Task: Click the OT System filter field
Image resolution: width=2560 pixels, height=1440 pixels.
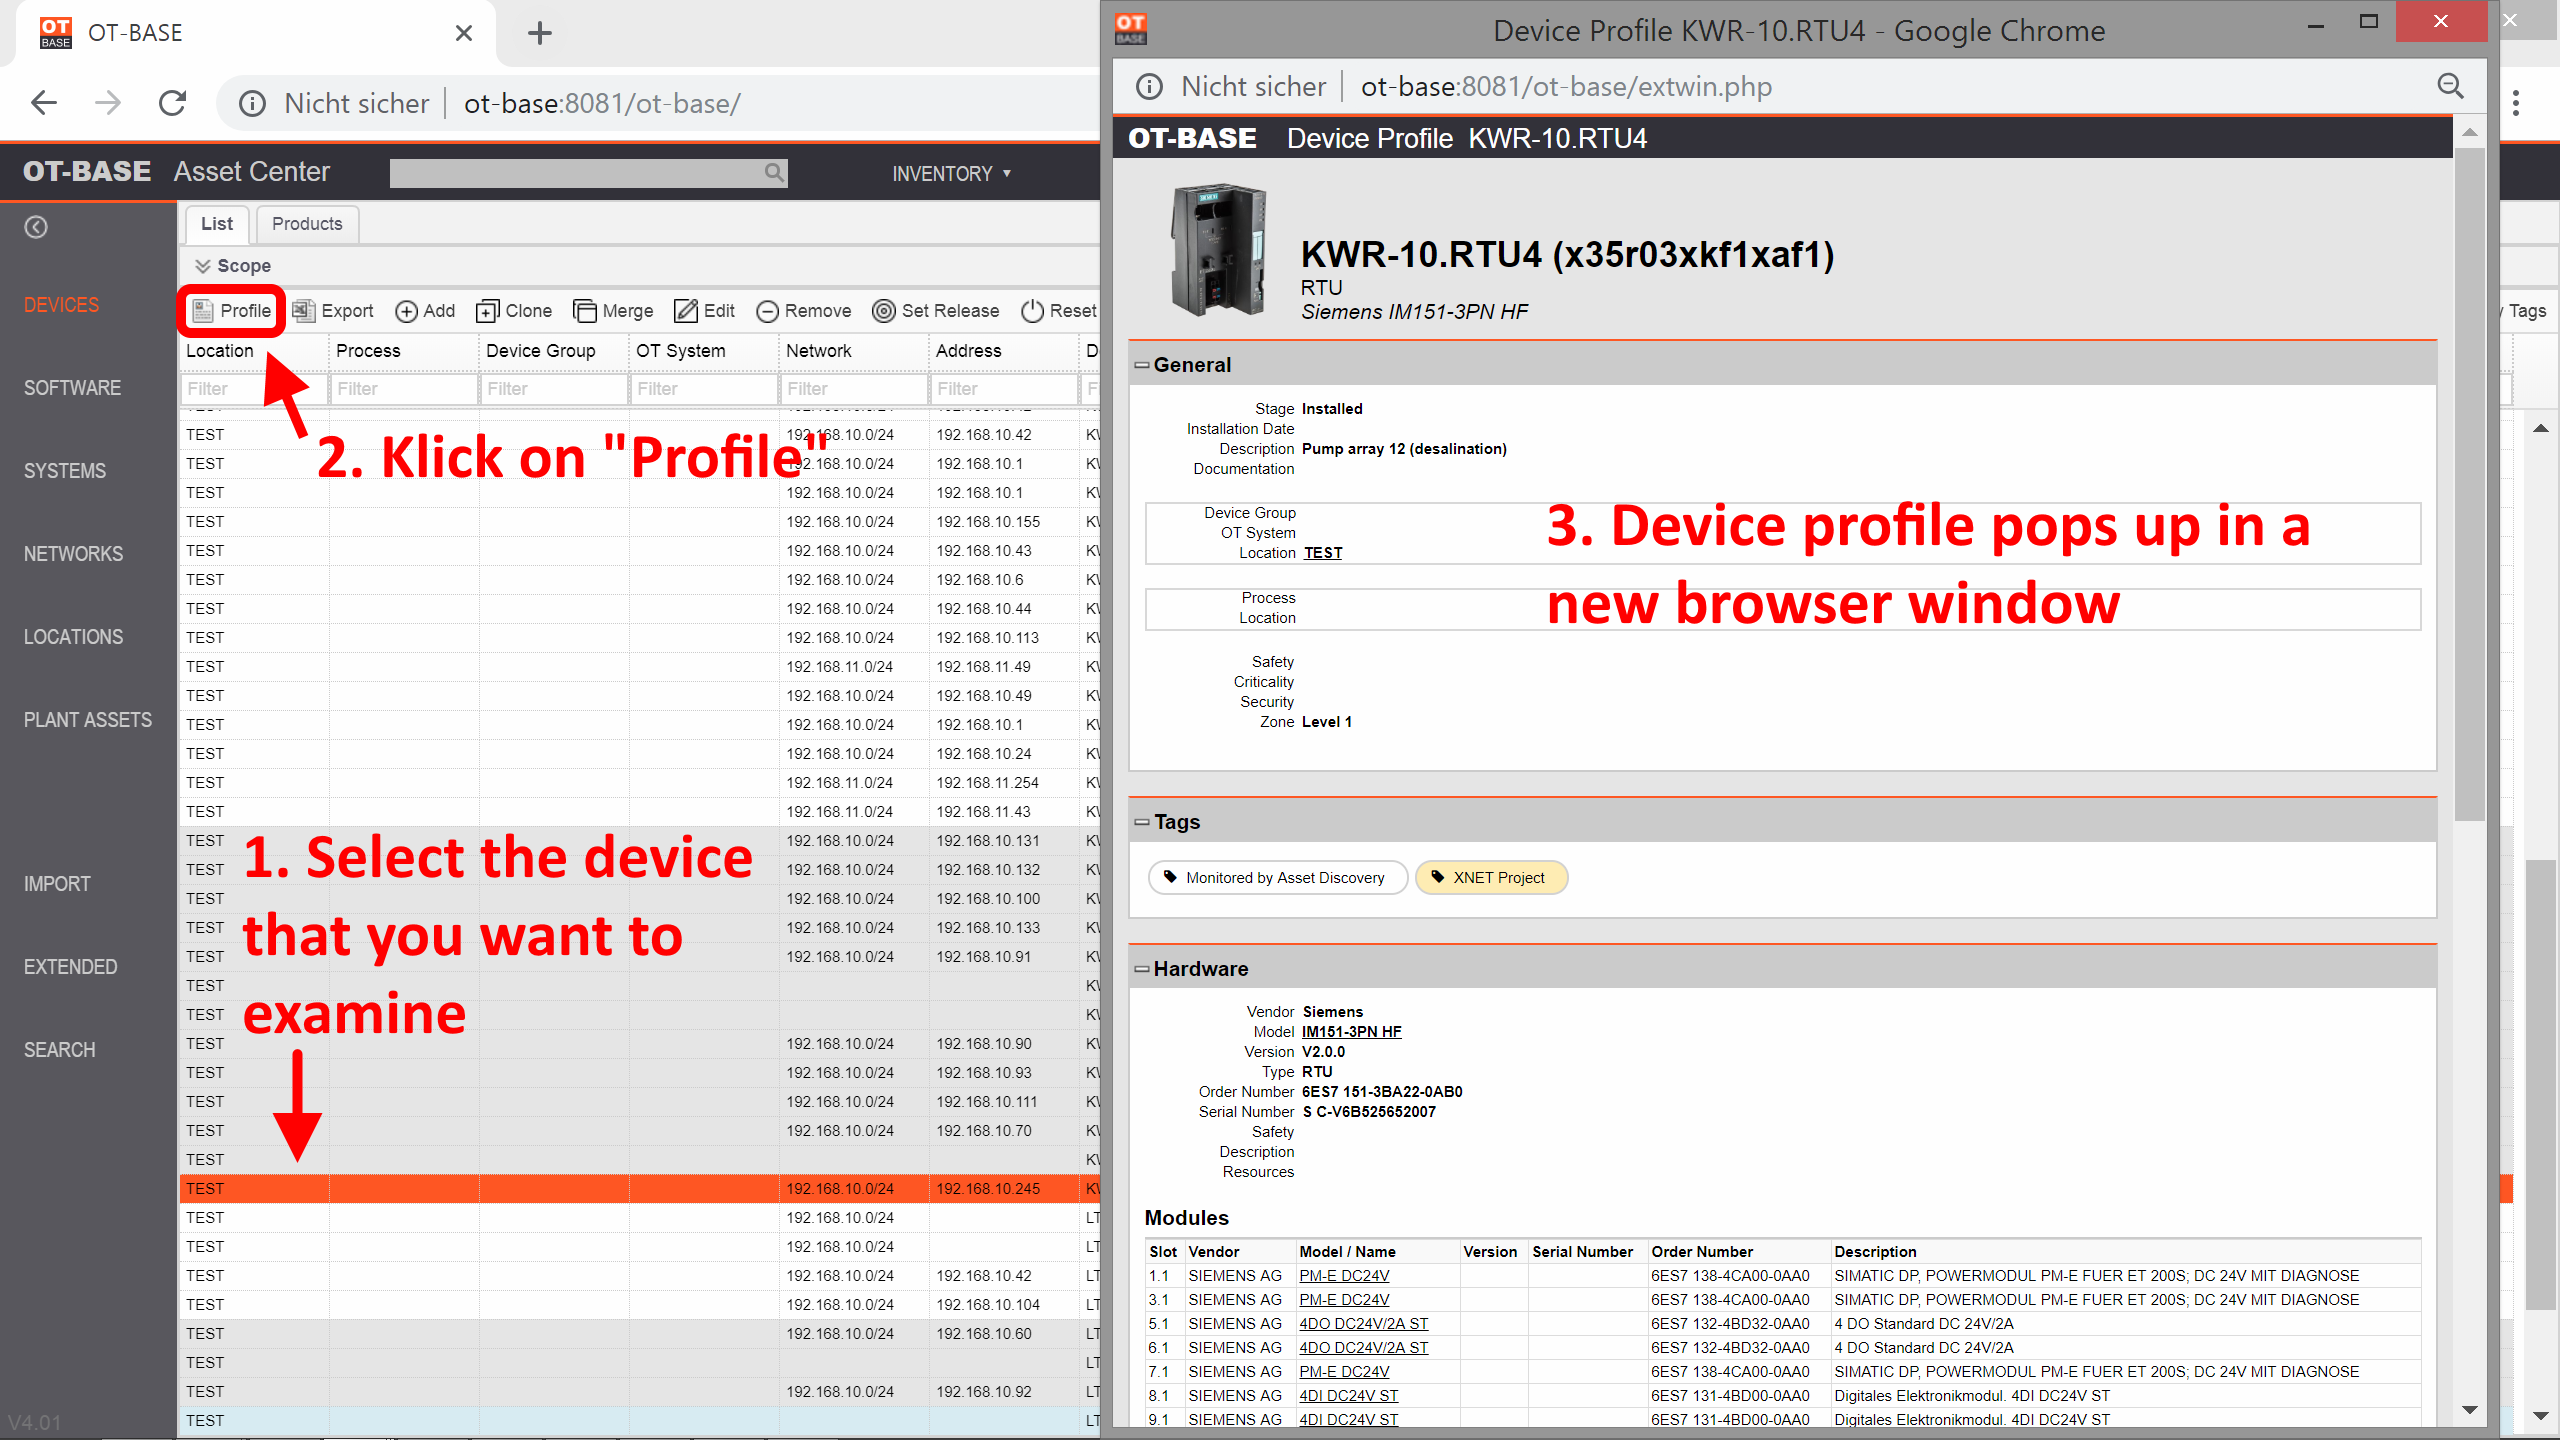Action: pyautogui.click(x=704, y=389)
